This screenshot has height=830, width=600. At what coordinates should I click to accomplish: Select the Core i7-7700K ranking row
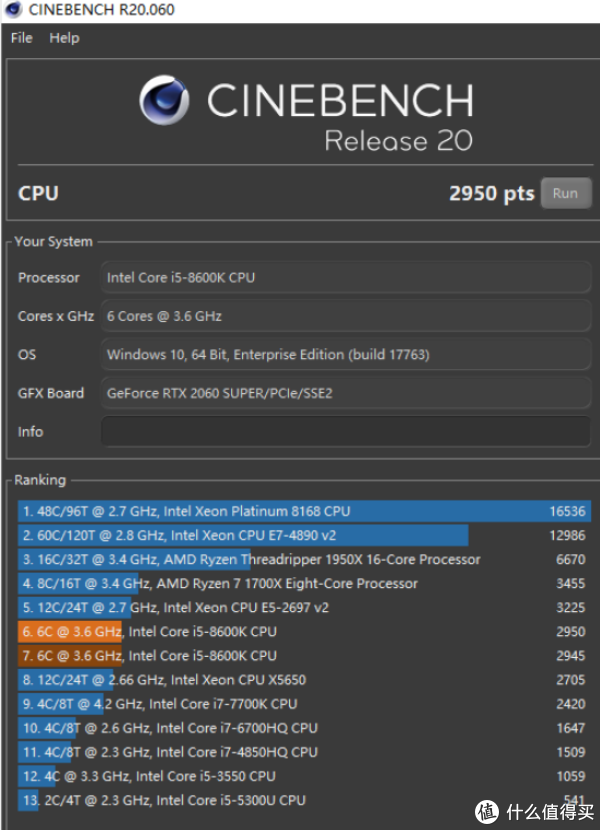(305, 704)
